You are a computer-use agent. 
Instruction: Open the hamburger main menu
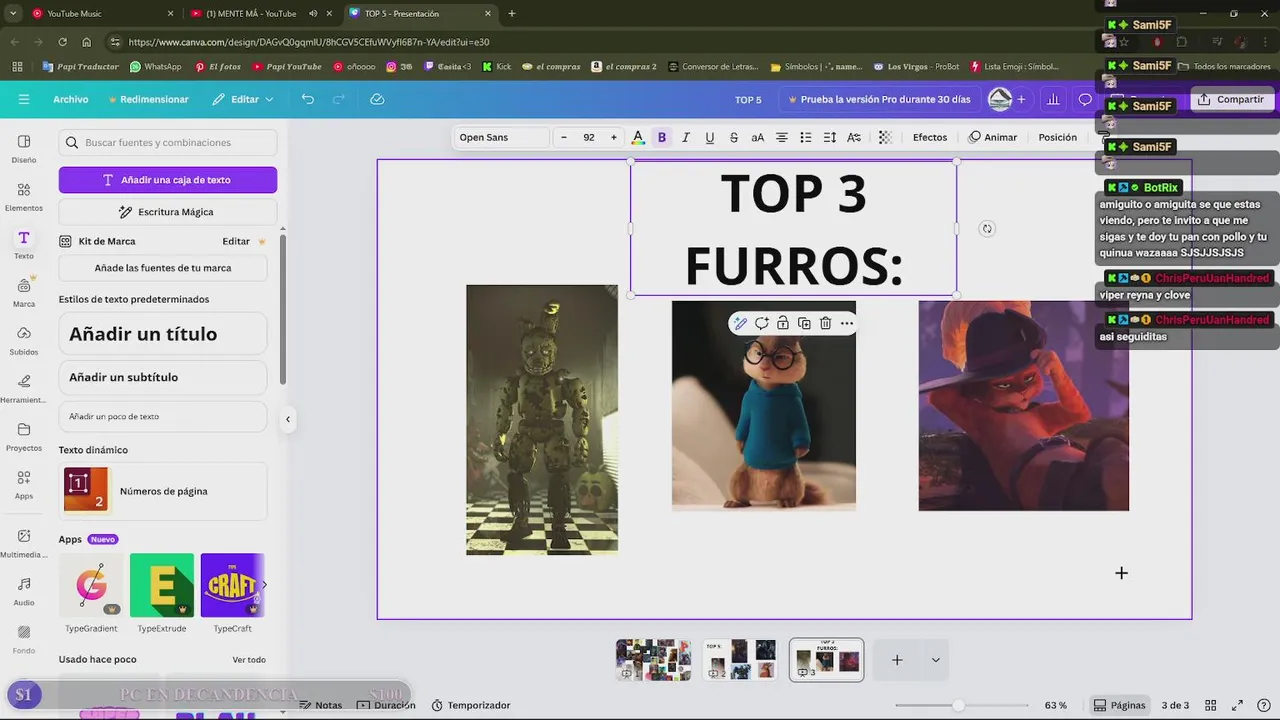click(x=24, y=99)
